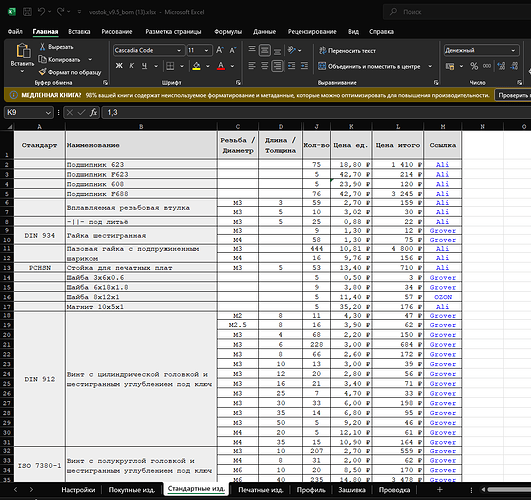Open the Копировать dropdown arrow
531x500 pixels.
click(x=90, y=59)
